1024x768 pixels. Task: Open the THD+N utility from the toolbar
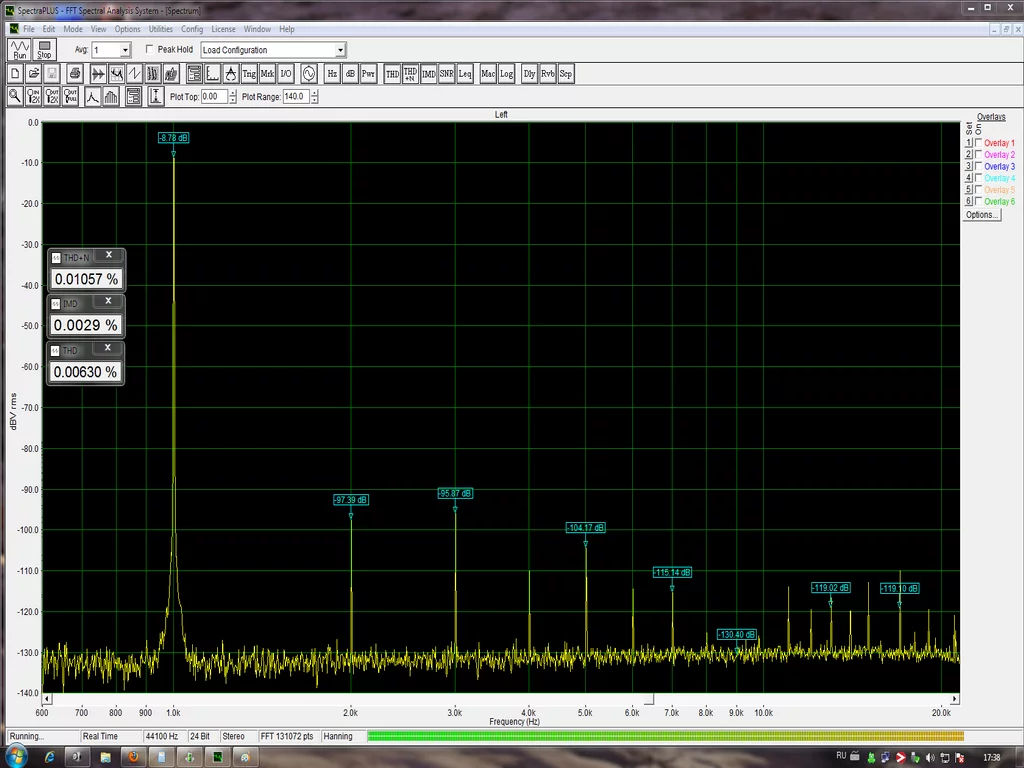pyautogui.click(x=410, y=74)
